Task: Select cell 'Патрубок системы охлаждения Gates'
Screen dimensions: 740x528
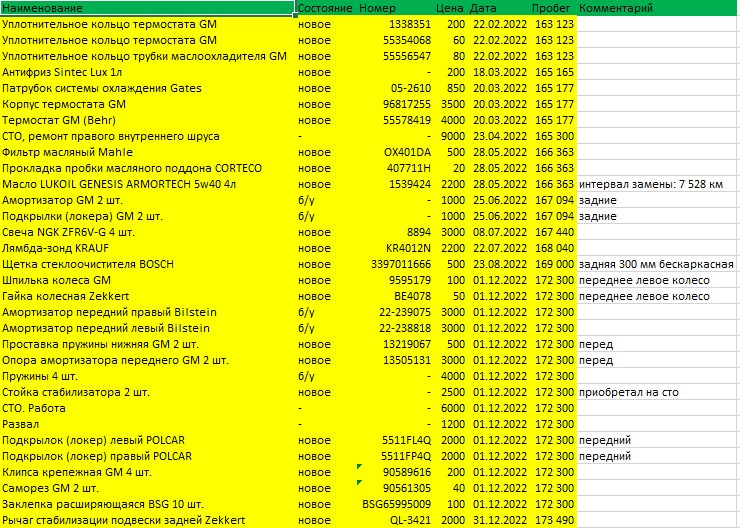Action: click(148, 88)
